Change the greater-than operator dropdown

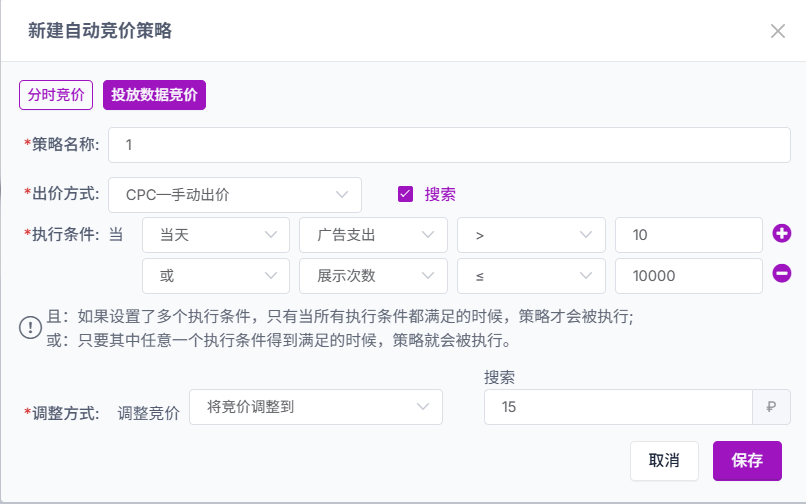coord(531,235)
